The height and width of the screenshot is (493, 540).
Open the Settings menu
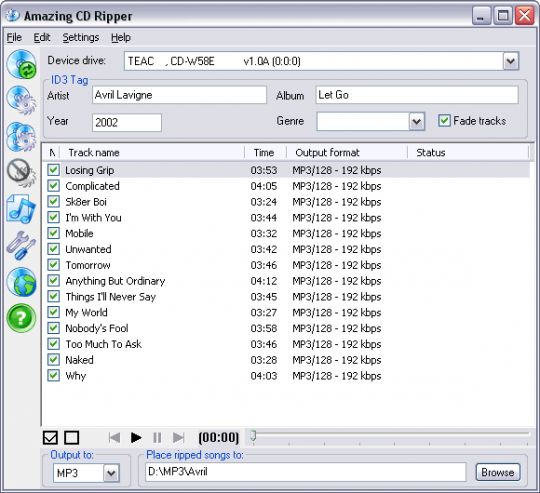(81, 37)
